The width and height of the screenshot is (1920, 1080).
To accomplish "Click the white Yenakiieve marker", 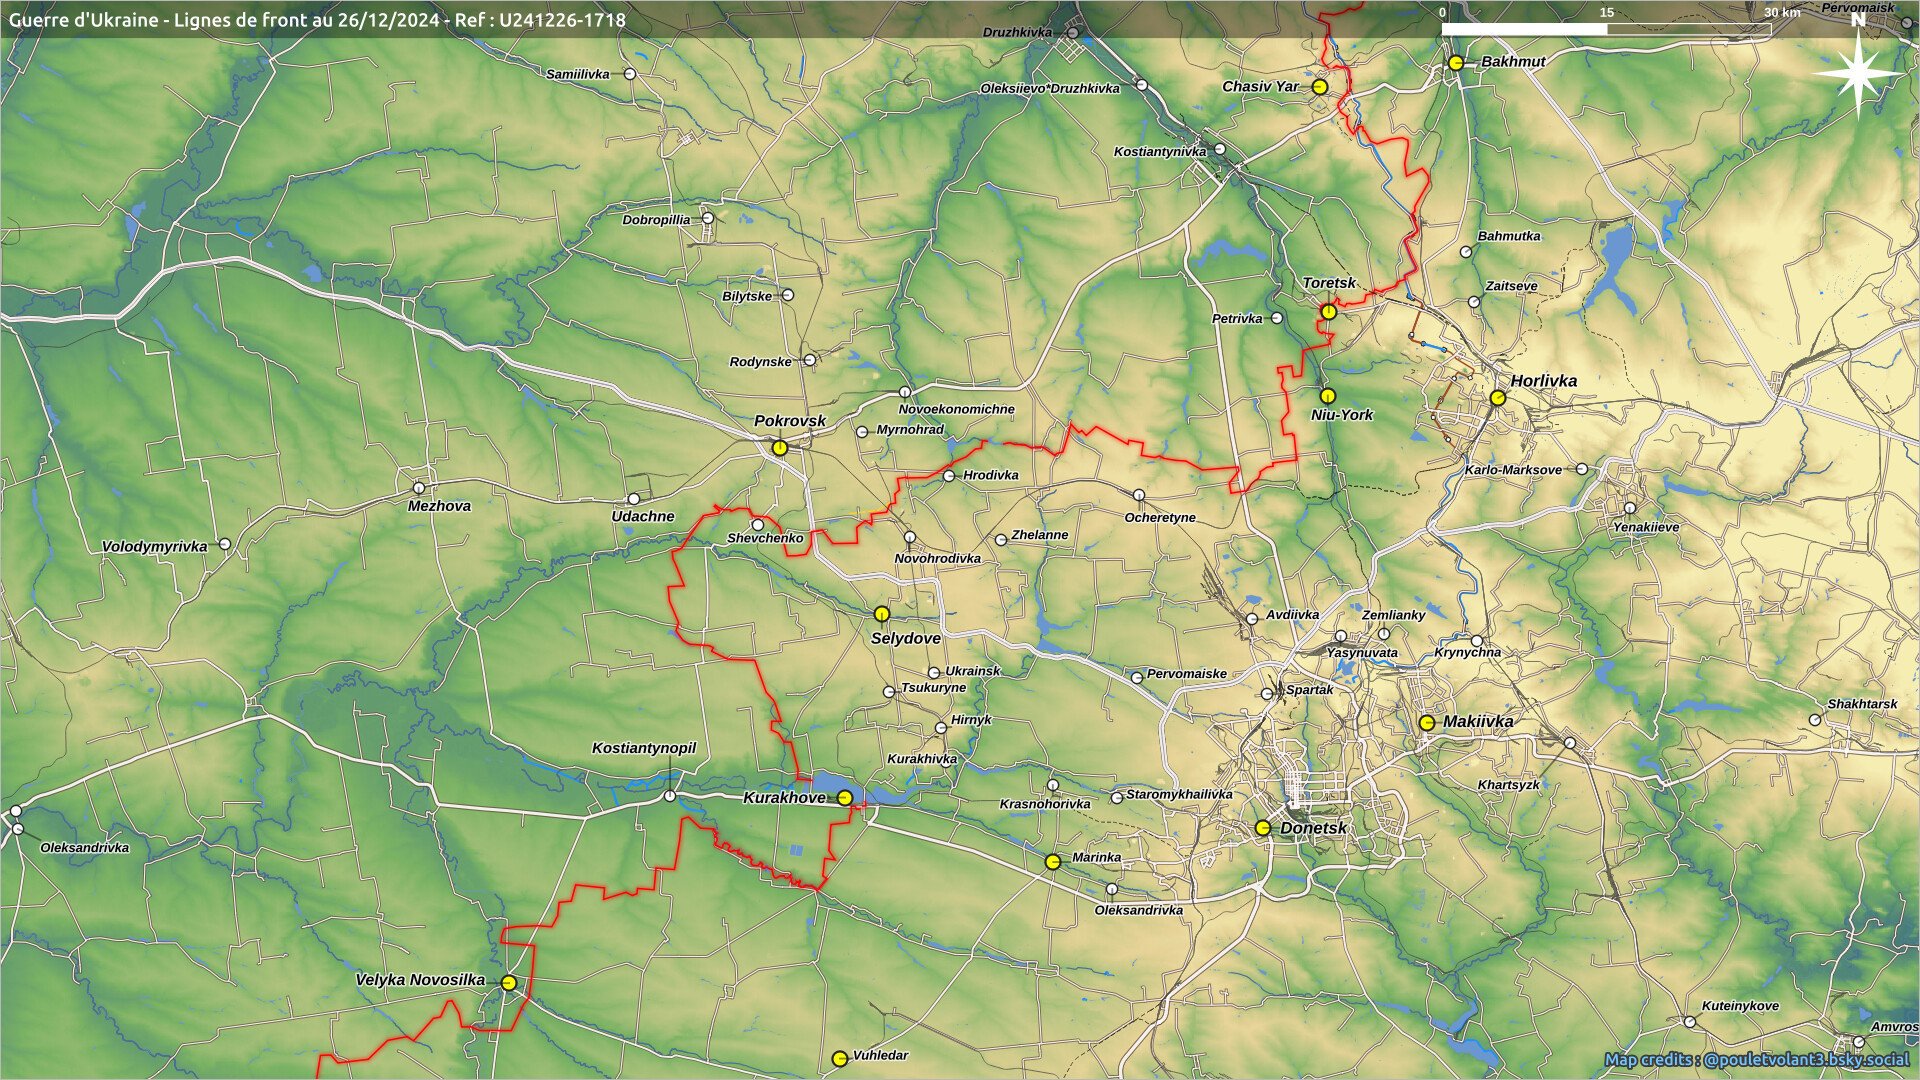I will pyautogui.click(x=1630, y=508).
